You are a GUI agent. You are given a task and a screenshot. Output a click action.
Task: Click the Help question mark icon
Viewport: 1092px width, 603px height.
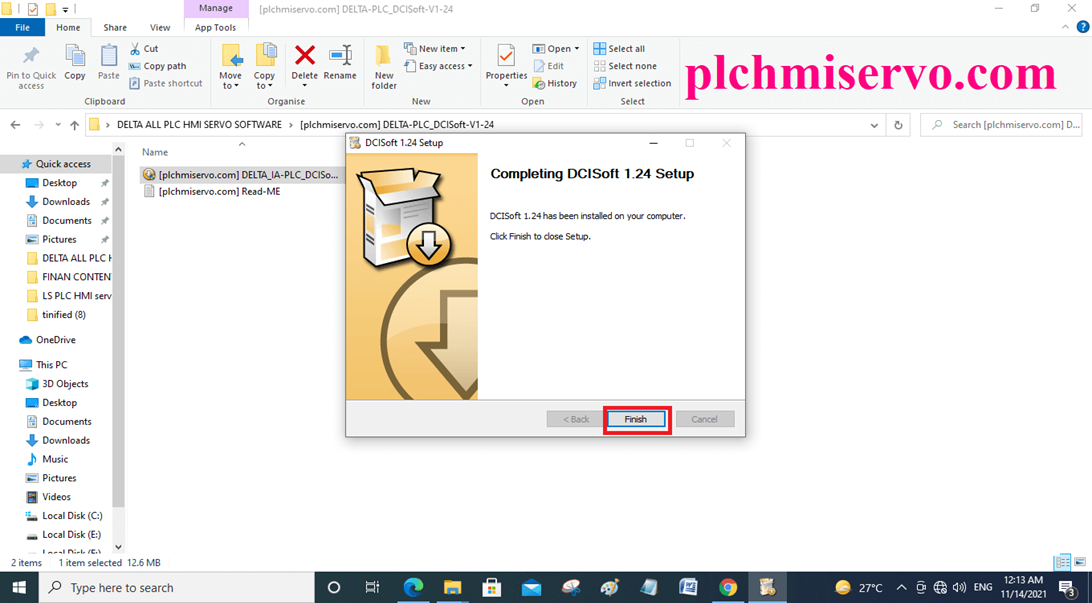[1083, 27]
